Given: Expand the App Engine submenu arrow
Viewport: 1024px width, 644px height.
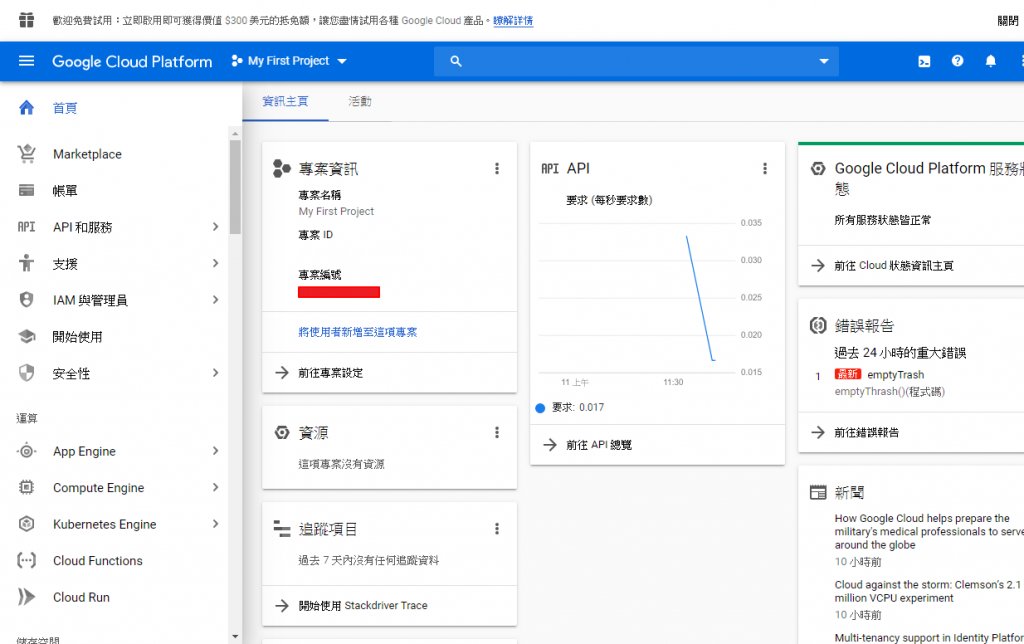Looking at the screenshot, I should point(216,451).
